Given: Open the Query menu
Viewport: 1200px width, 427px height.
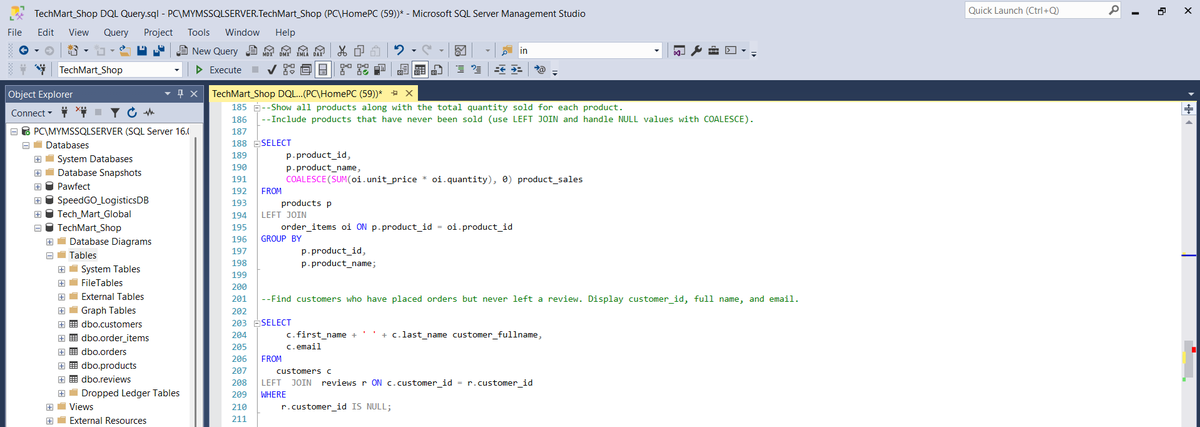Looking at the screenshot, I should click(116, 31).
